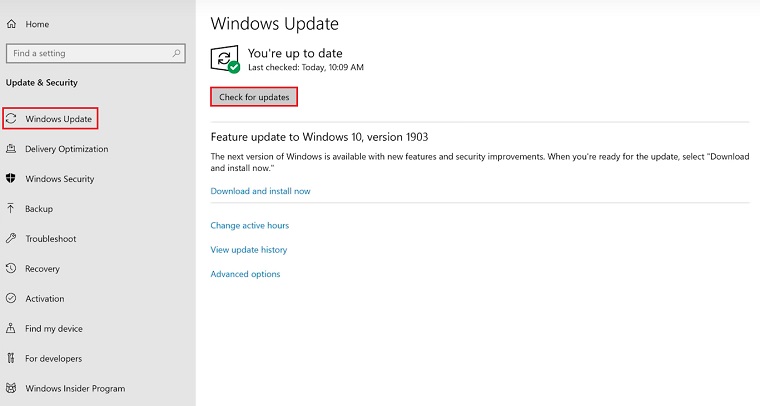Go to the Troubleshoot section

50,239
